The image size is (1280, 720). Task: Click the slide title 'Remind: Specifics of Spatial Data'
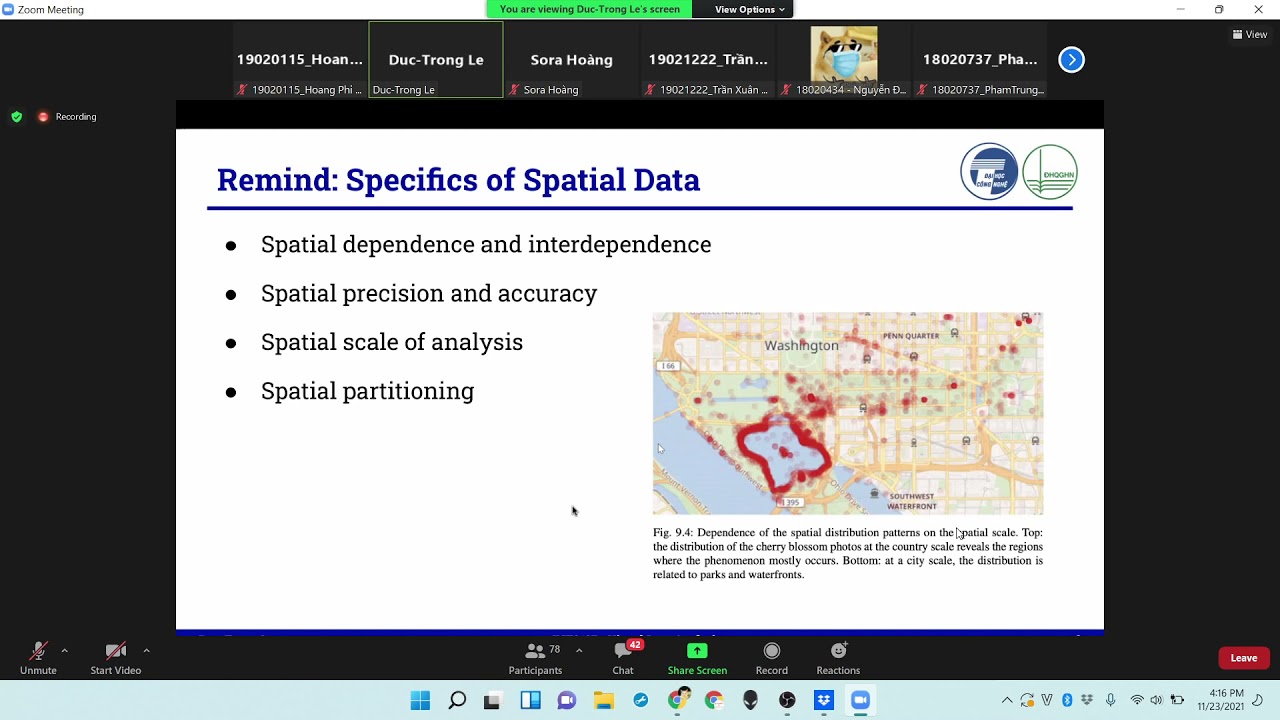coord(458,180)
